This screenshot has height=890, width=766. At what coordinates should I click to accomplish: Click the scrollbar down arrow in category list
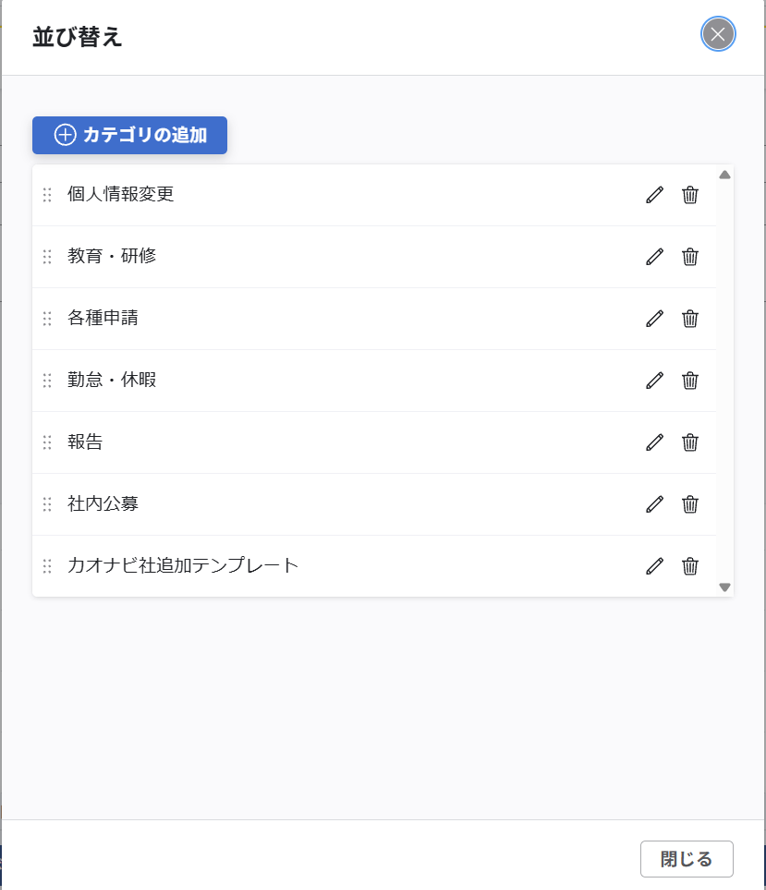pos(725,587)
